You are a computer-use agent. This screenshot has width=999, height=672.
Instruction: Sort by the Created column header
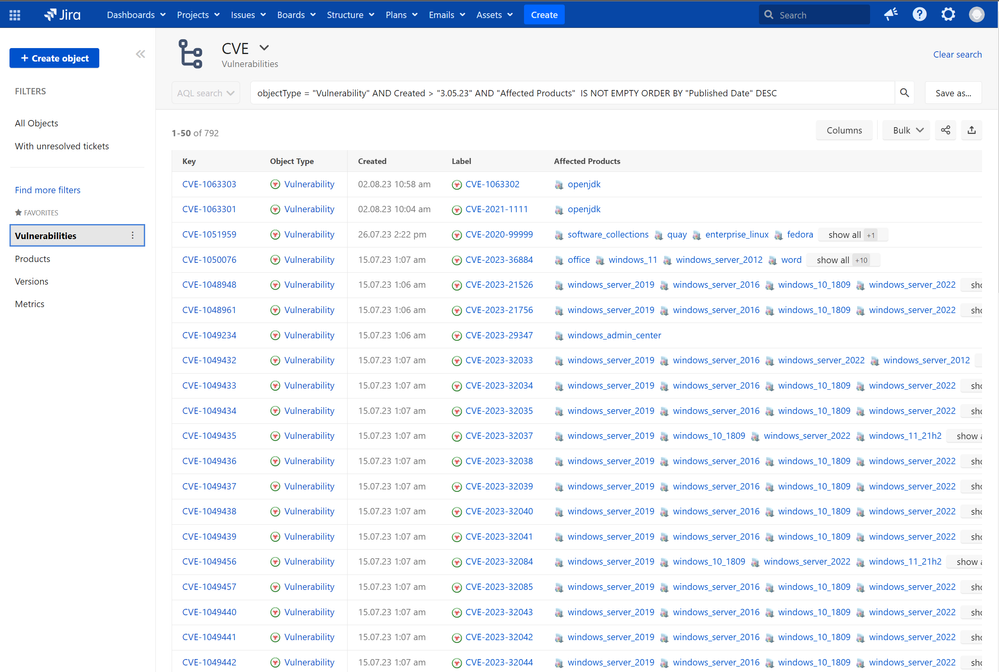tap(372, 161)
